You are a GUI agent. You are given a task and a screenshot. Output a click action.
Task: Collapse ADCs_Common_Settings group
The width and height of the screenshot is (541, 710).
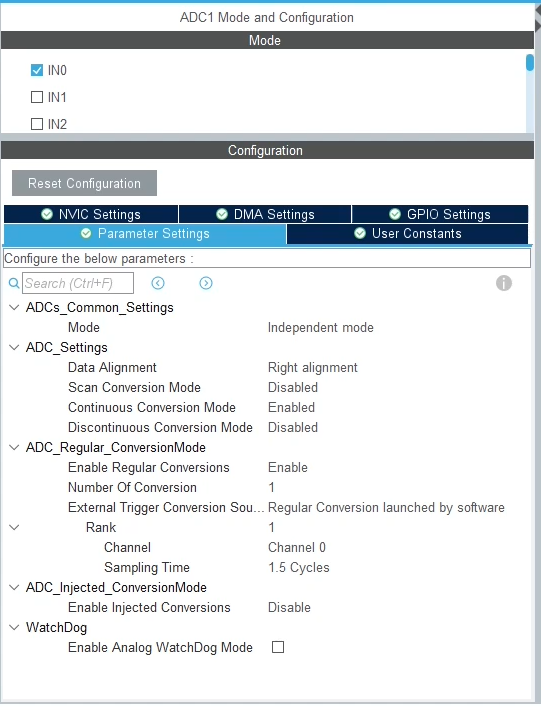[x=14, y=307]
